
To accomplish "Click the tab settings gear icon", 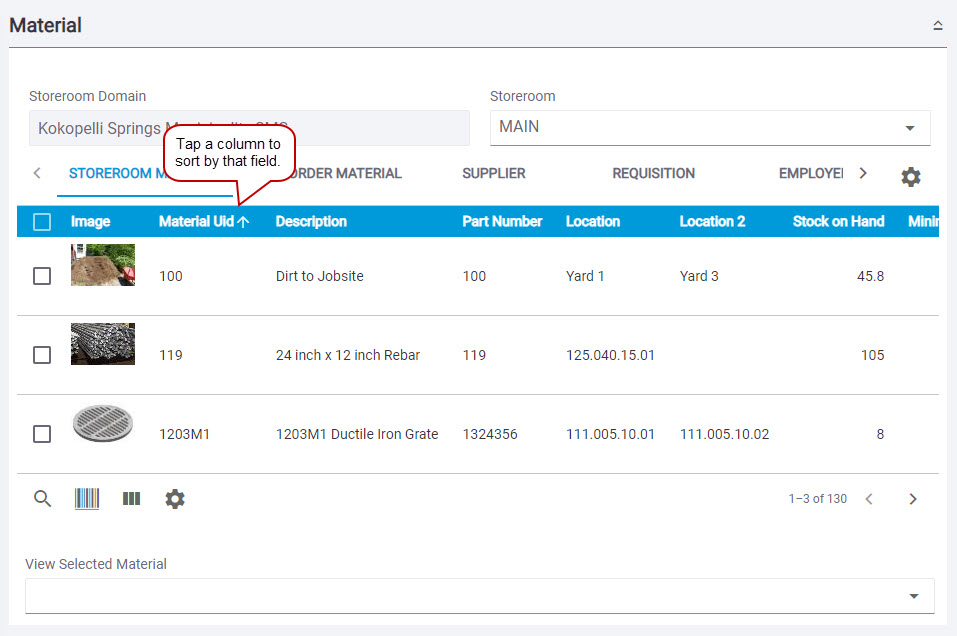I will [910, 177].
